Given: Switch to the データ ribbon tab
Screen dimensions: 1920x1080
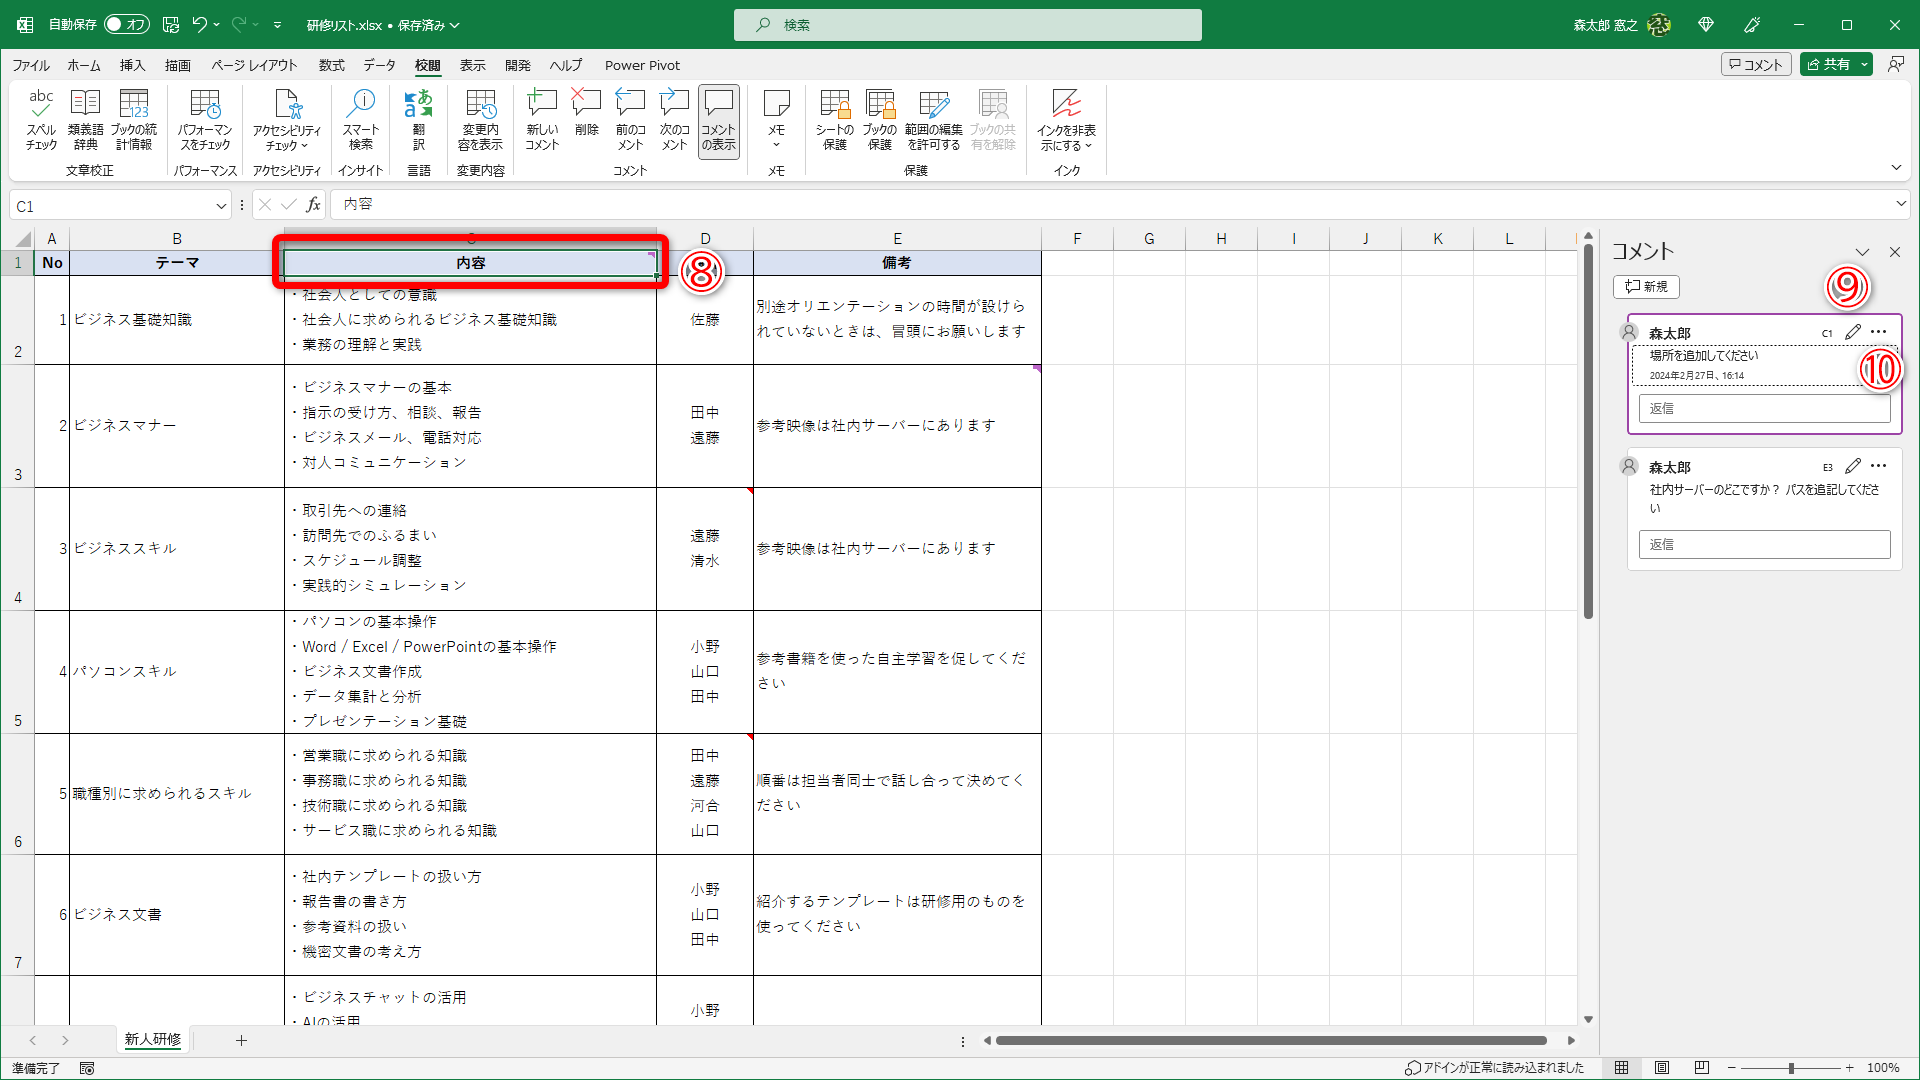Looking at the screenshot, I should click(x=379, y=65).
